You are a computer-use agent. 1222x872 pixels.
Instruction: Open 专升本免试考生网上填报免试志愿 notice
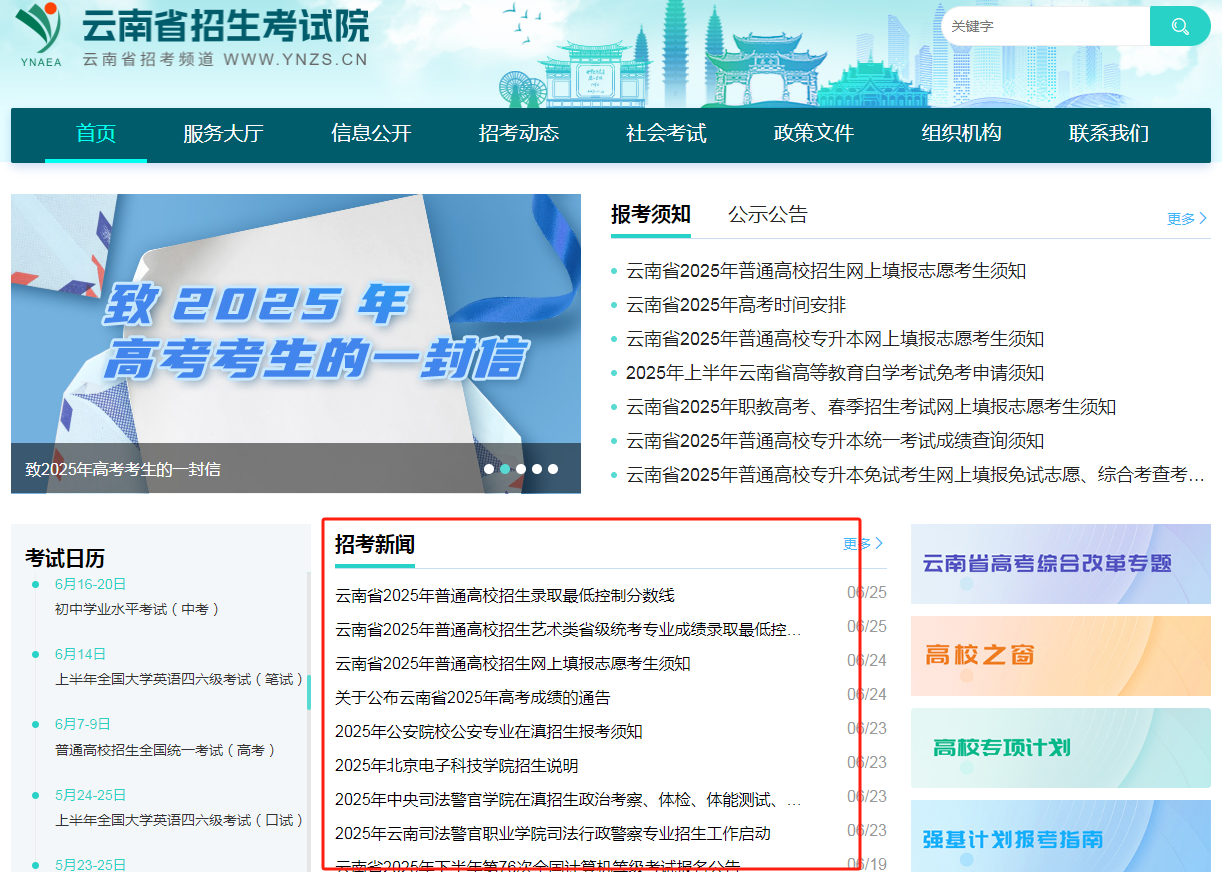pyautogui.click(x=915, y=475)
